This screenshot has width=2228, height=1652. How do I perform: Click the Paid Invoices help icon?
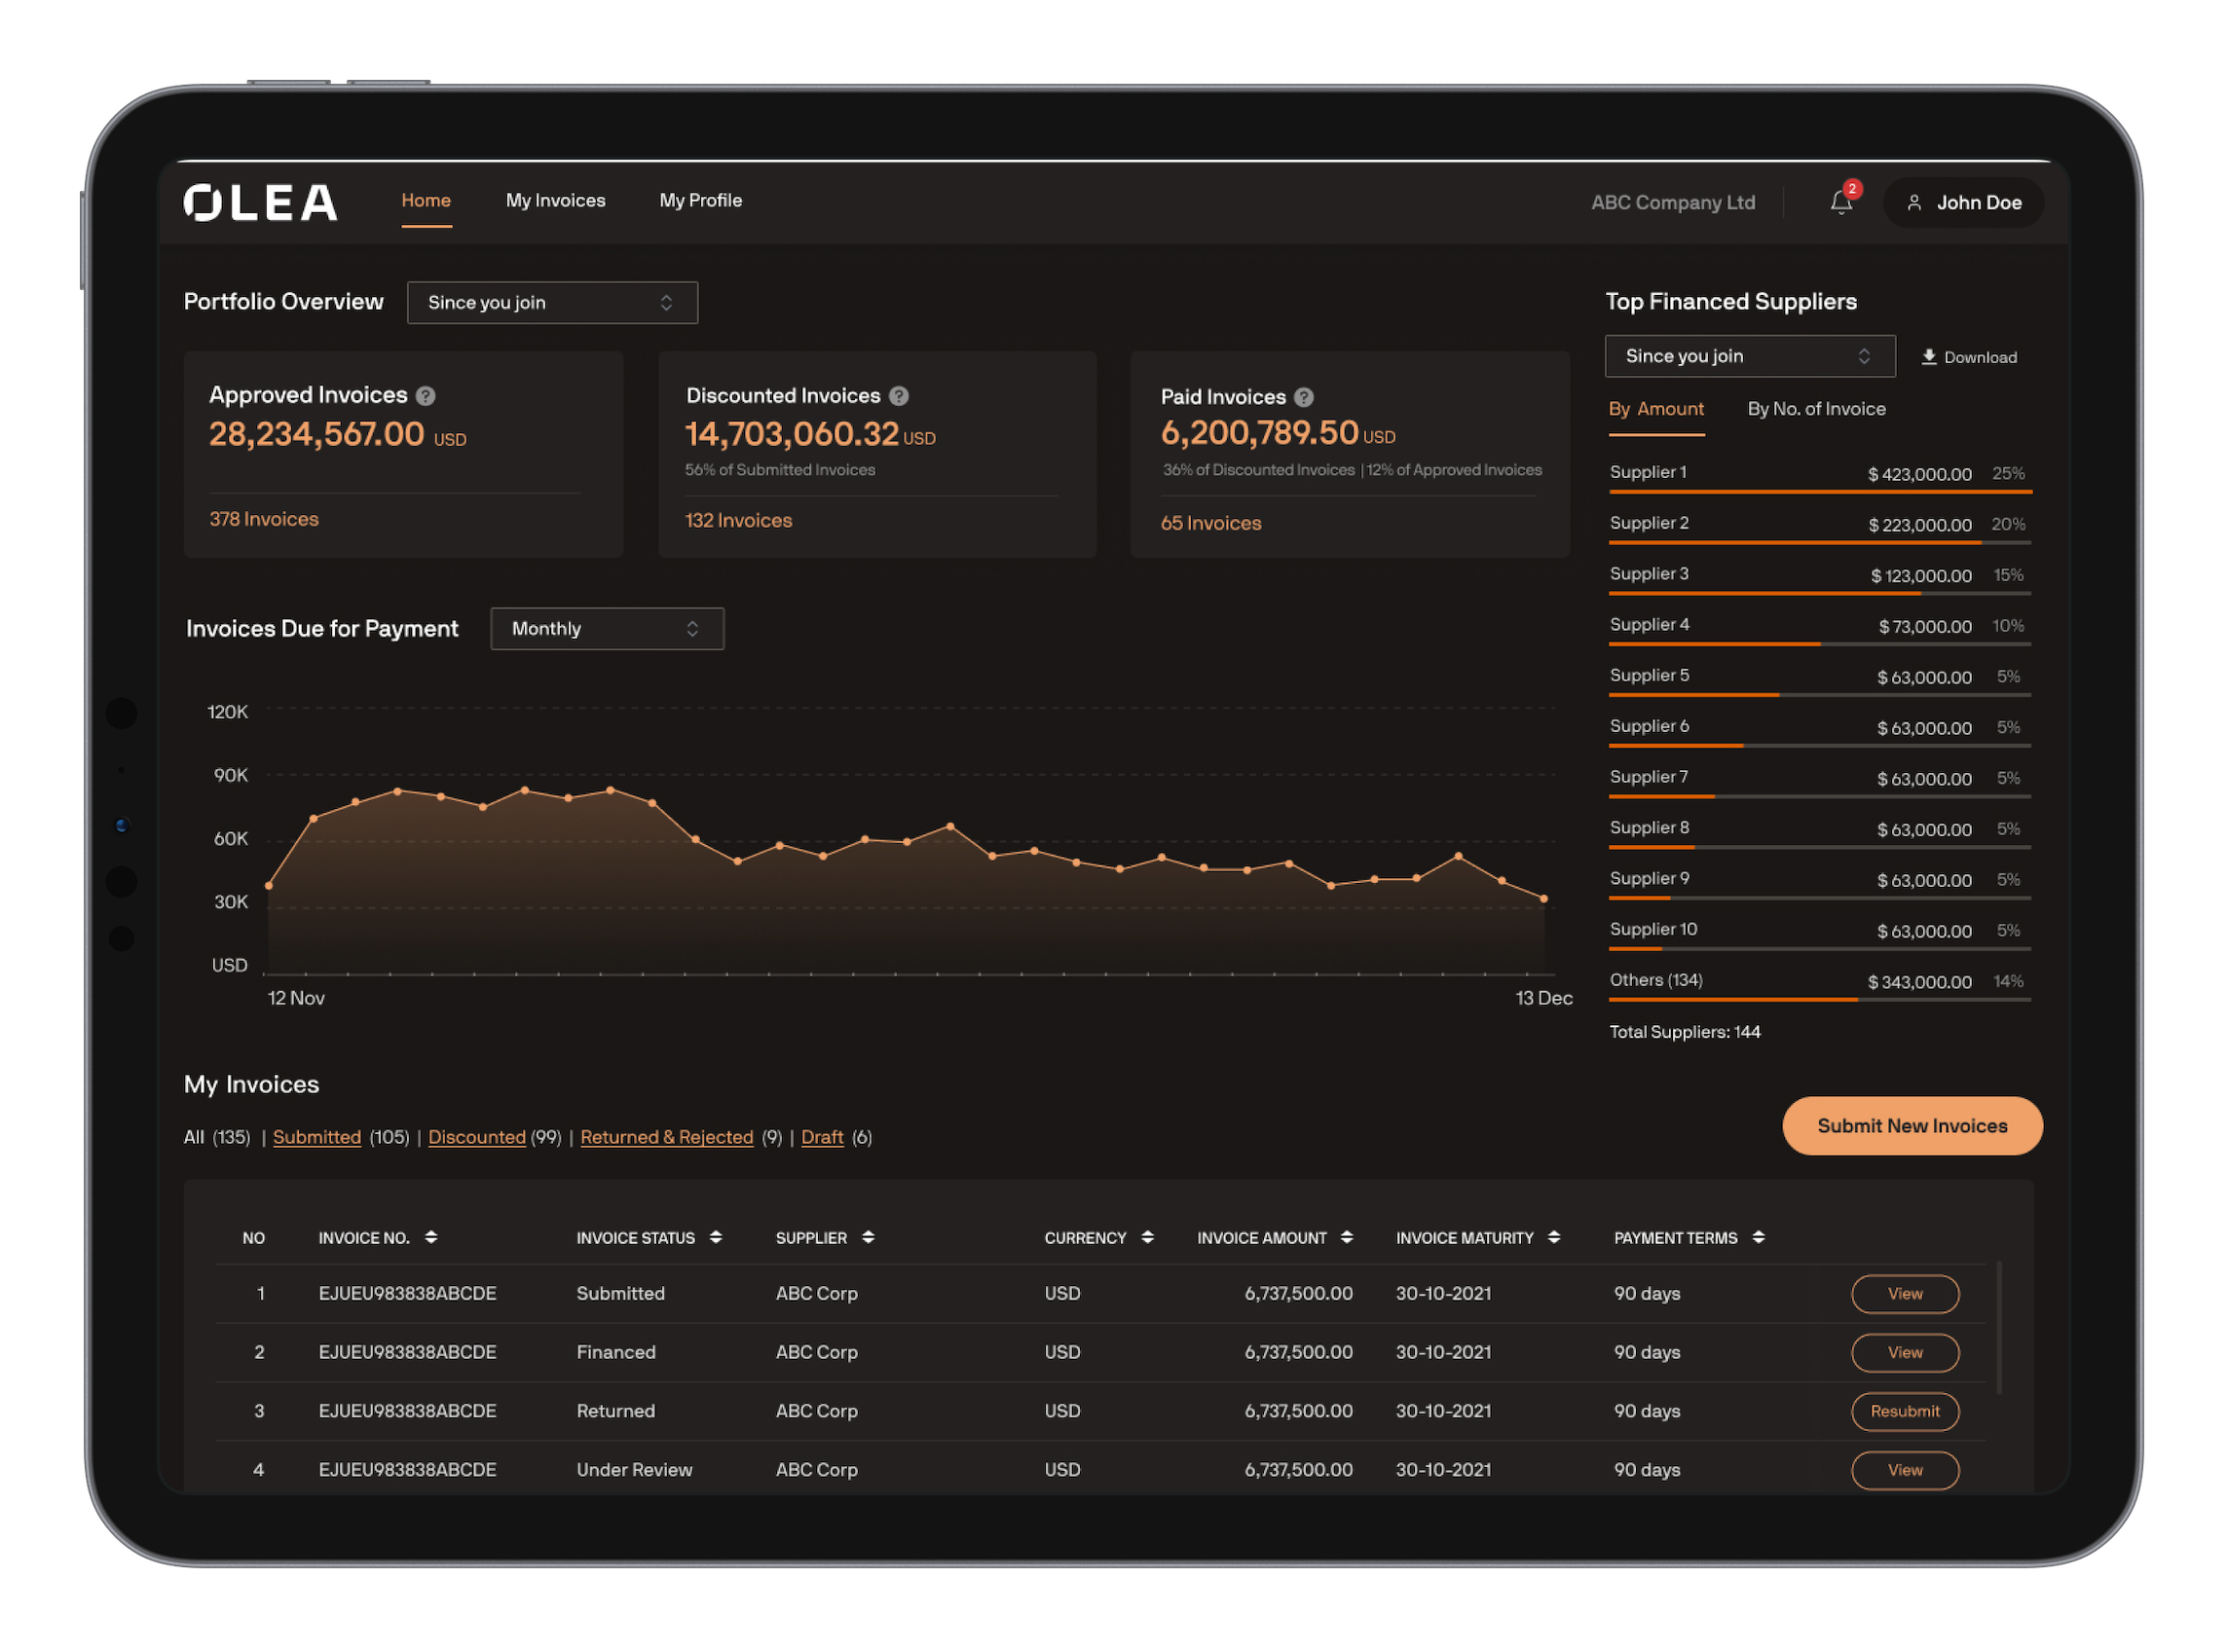tap(1304, 397)
